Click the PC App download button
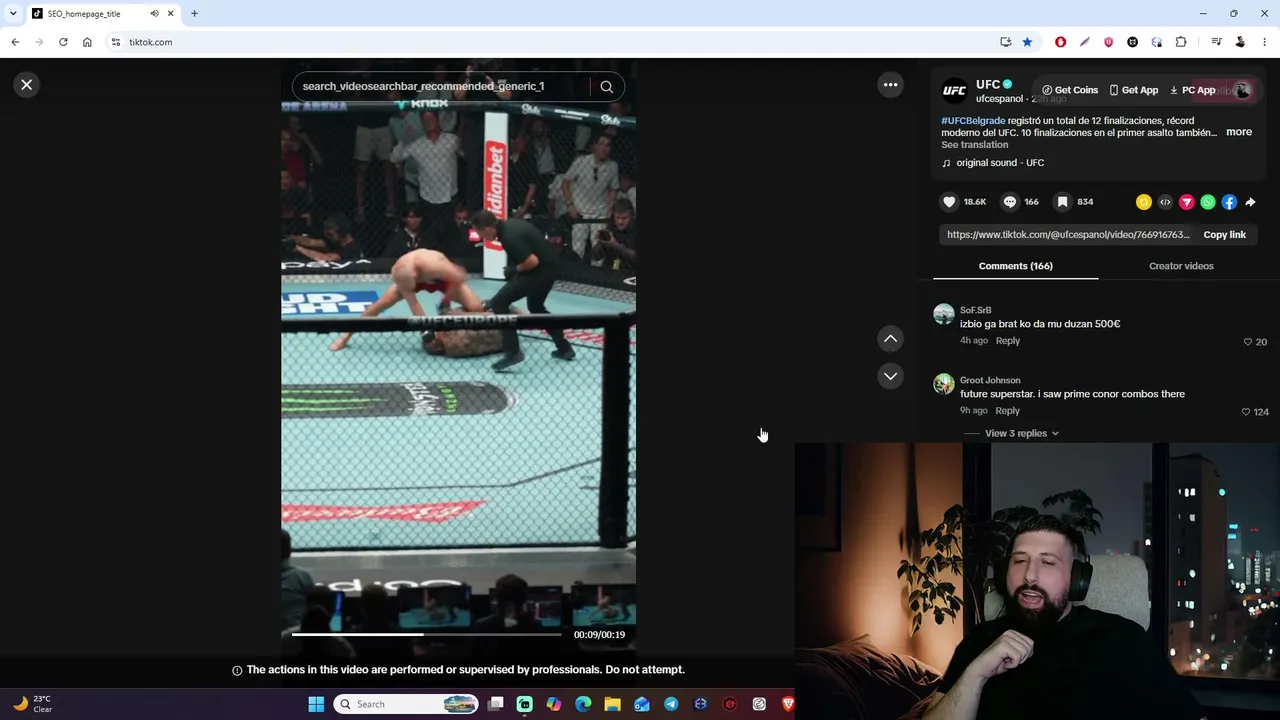This screenshot has height=720, width=1280. [x=1192, y=91]
